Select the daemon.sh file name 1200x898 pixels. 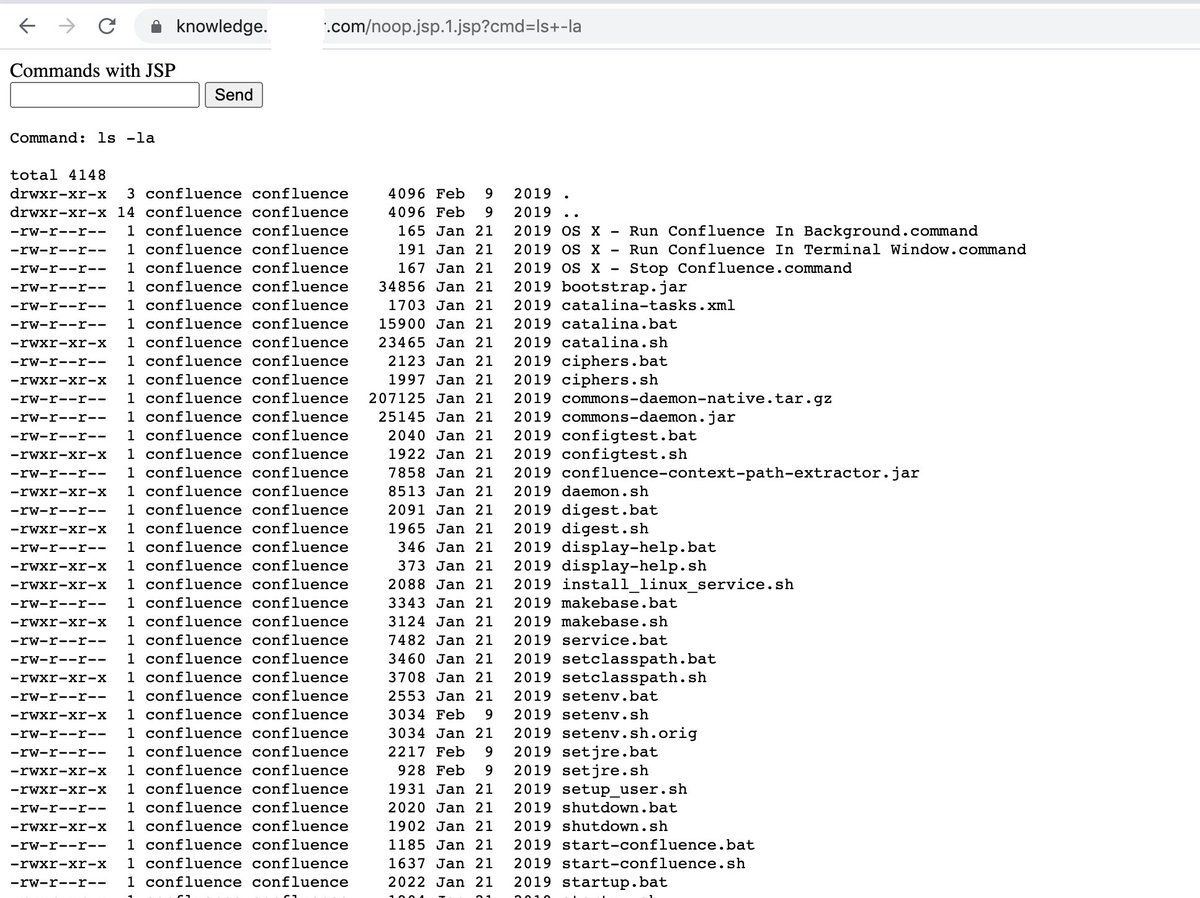[x=605, y=492]
